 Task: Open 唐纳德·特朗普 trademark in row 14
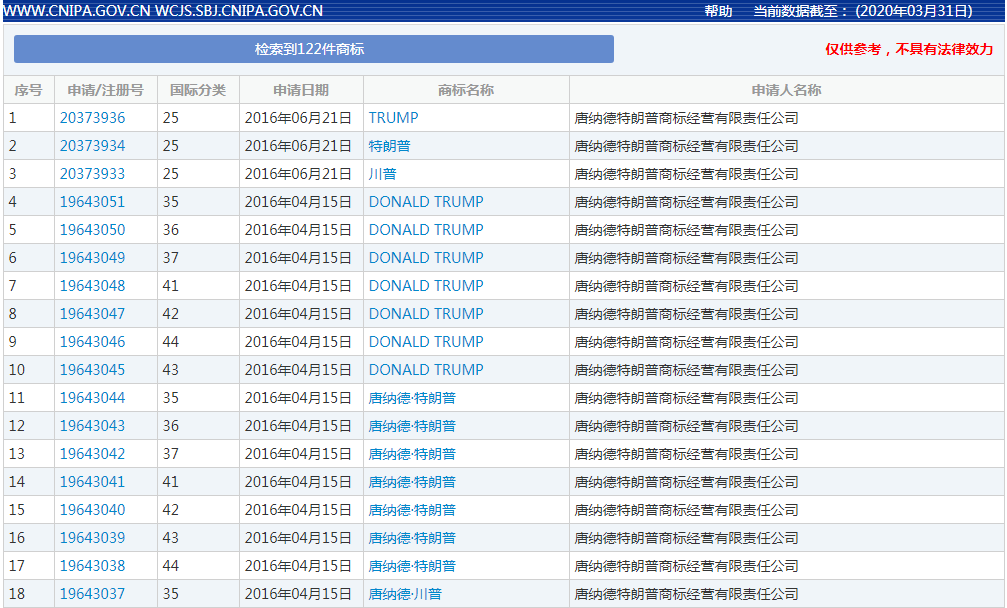412,482
